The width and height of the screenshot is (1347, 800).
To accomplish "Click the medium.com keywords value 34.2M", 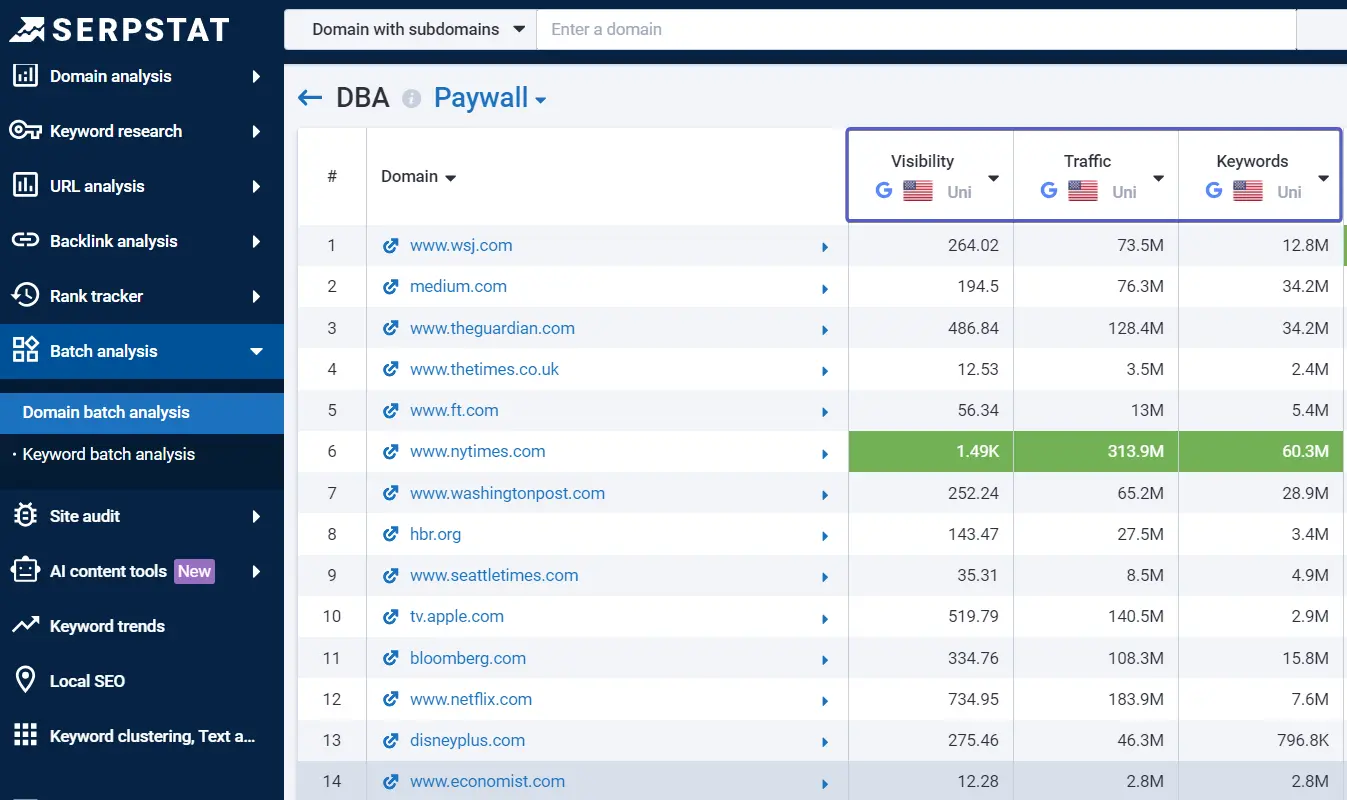I will [x=1304, y=286].
